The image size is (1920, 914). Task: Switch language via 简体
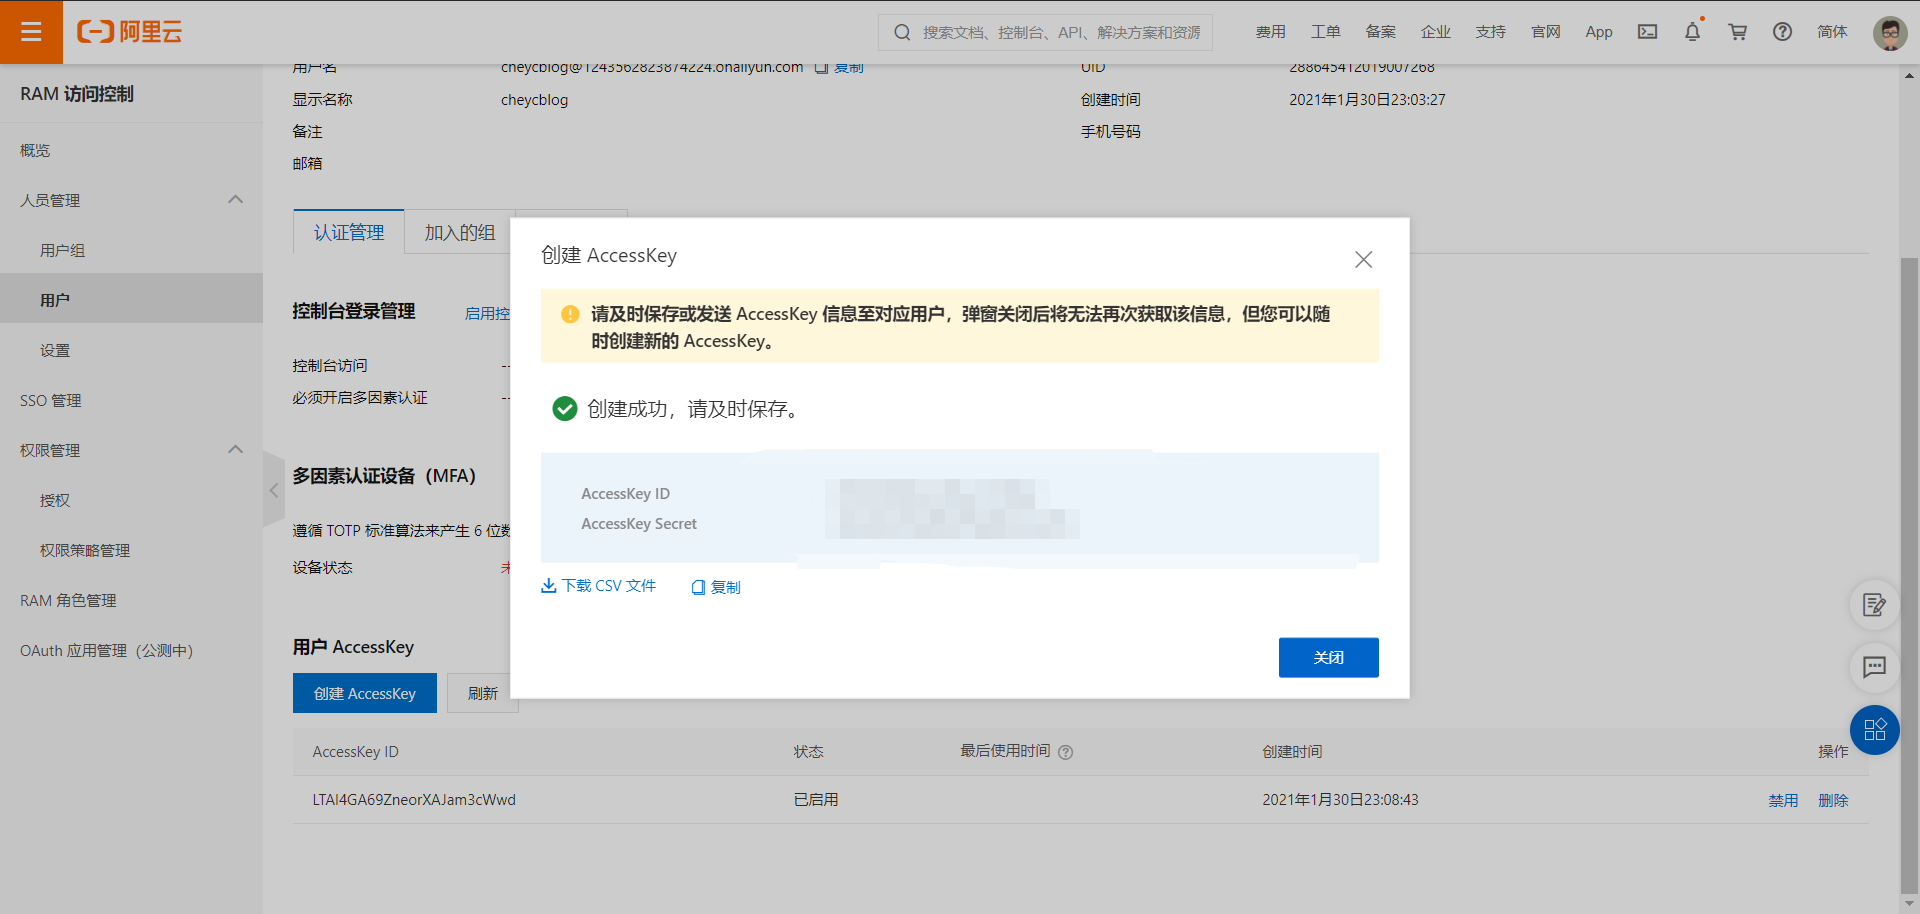(1832, 32)
